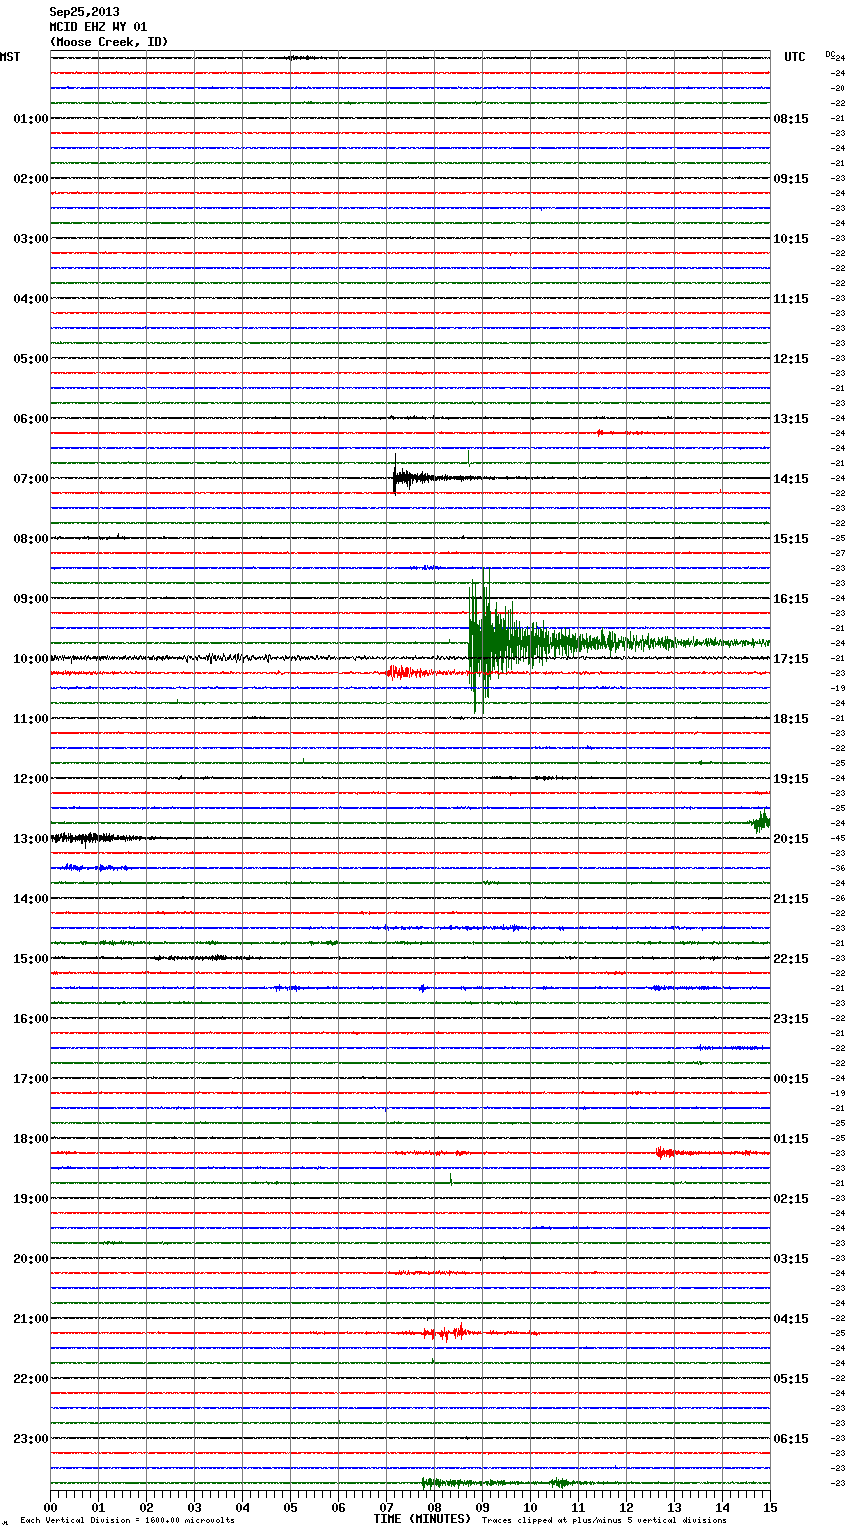This screenshot has width=850, height=1534.
Task: Click the "05:00" MST hour label
Action: (x=31, y=359)
